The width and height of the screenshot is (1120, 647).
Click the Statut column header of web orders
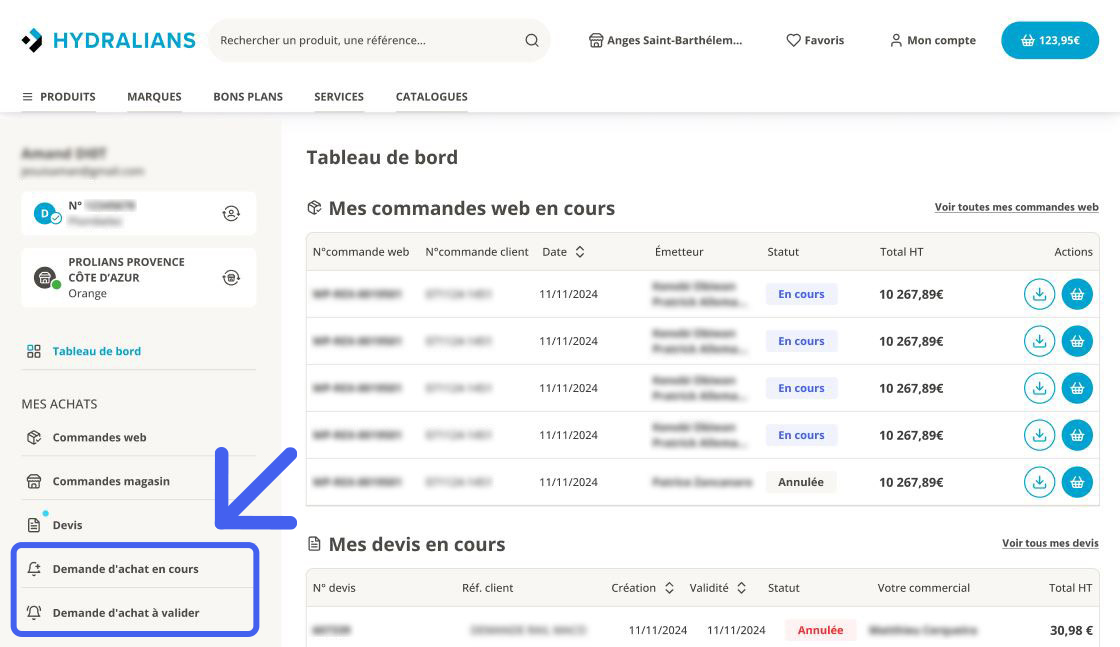coord(783,252)
